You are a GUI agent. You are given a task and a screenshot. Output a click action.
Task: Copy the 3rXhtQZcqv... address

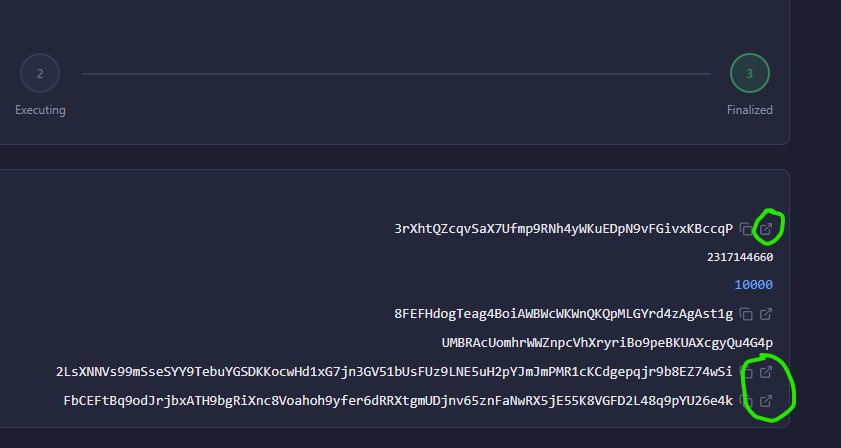[746, 229]
